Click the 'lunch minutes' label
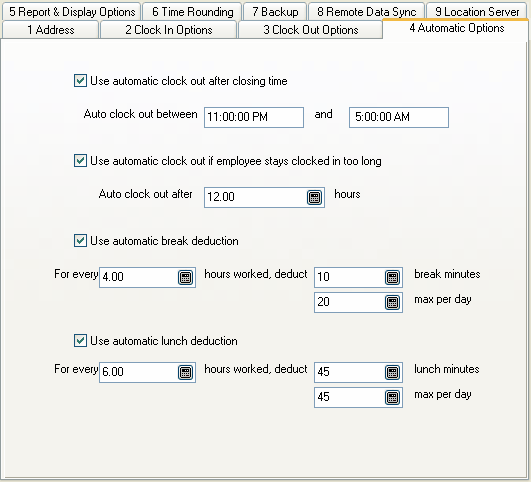 [447, 369]
